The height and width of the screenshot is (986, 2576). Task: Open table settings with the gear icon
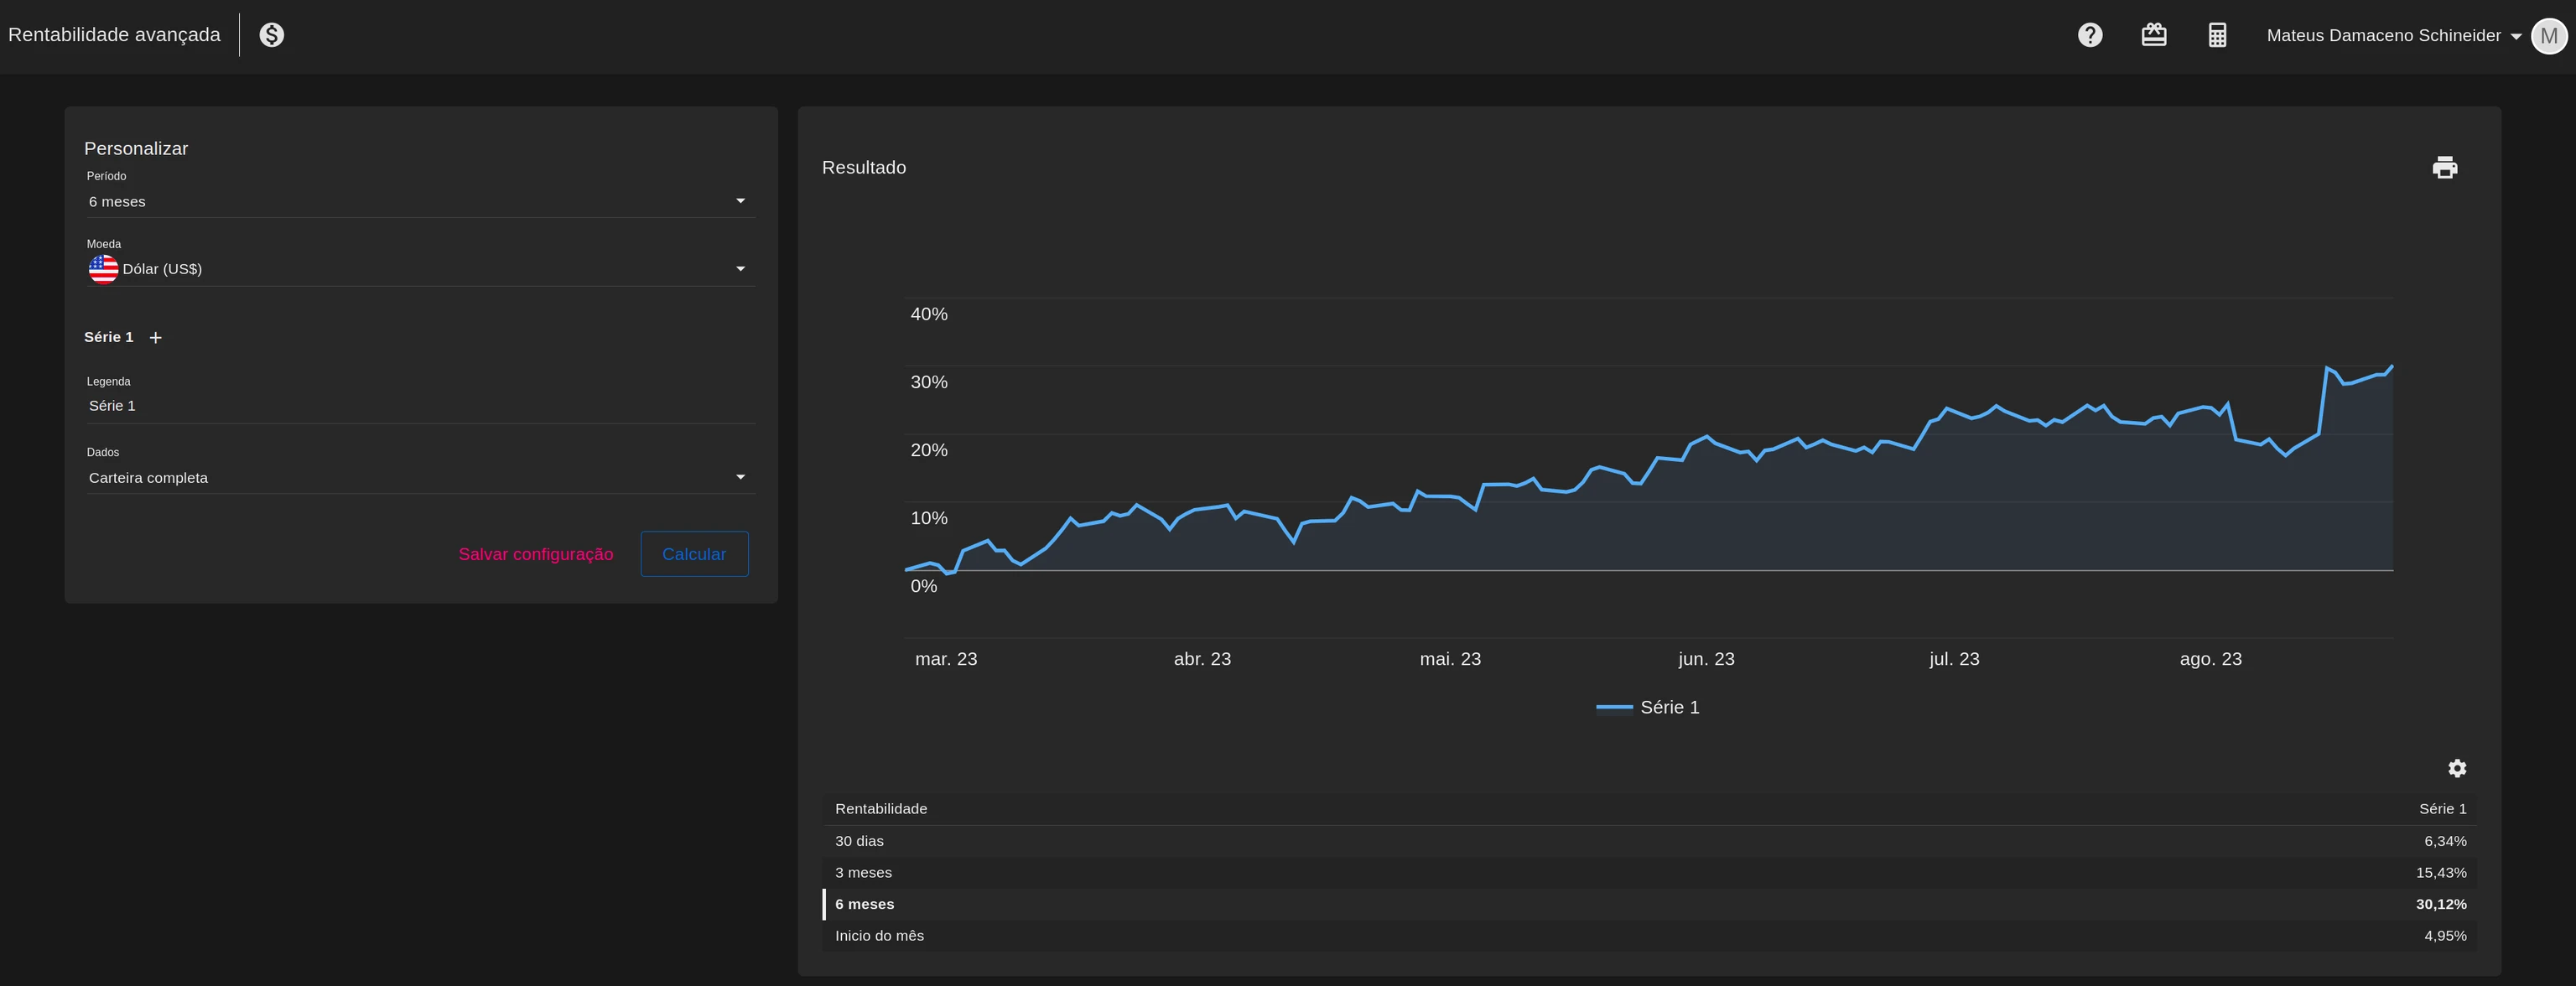[2456, 768]
